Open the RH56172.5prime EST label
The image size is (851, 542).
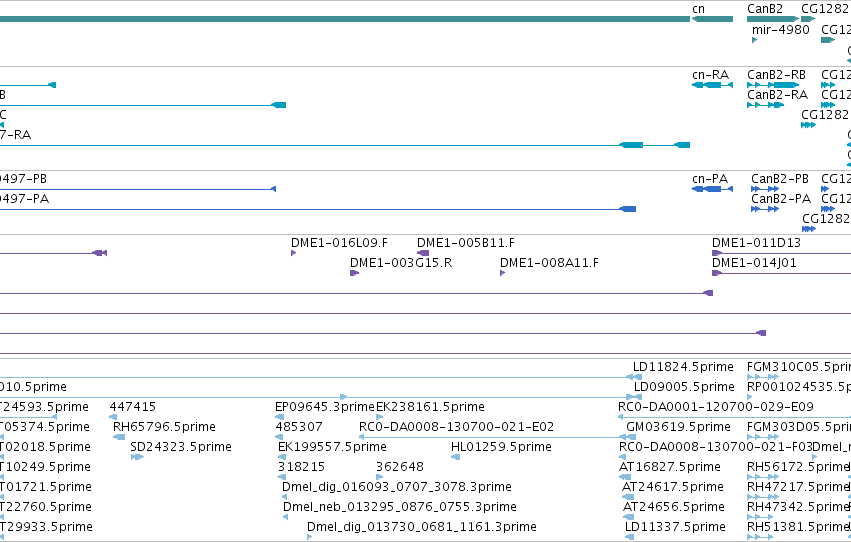click(798, 467)
